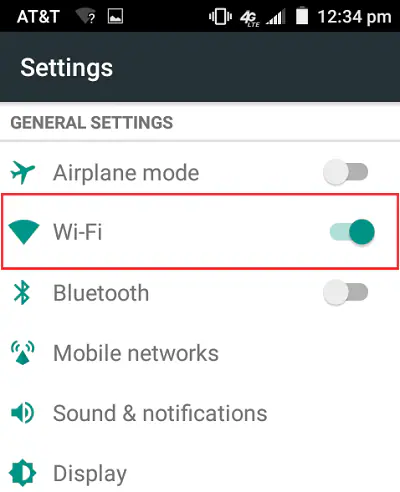400x492 pixels.
Task: Tap the 12:34 pm clock
Action: pos(354,17)
